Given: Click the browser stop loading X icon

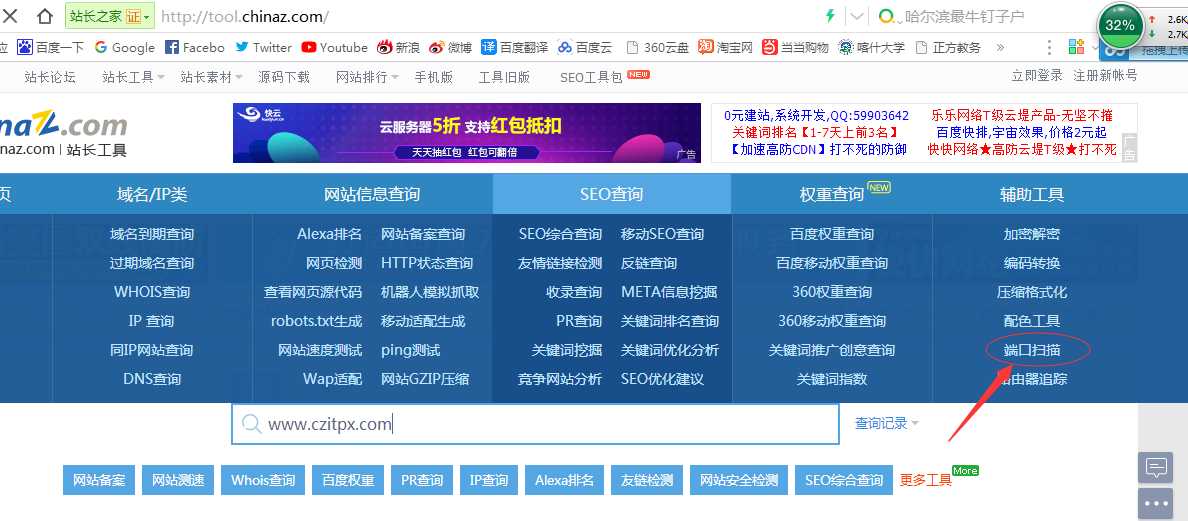Looking at the screenshot, I should pyautogui.click(x=11, y=15).
